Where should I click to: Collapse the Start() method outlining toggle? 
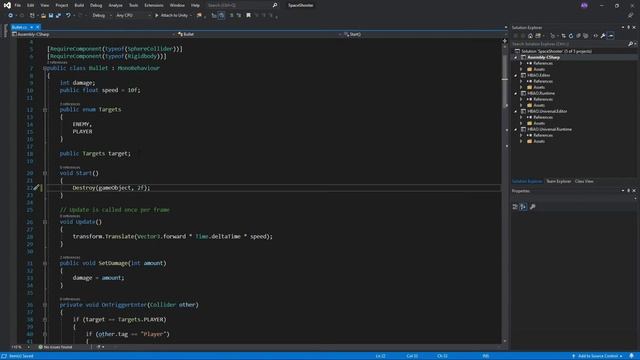tap(45, 173)
